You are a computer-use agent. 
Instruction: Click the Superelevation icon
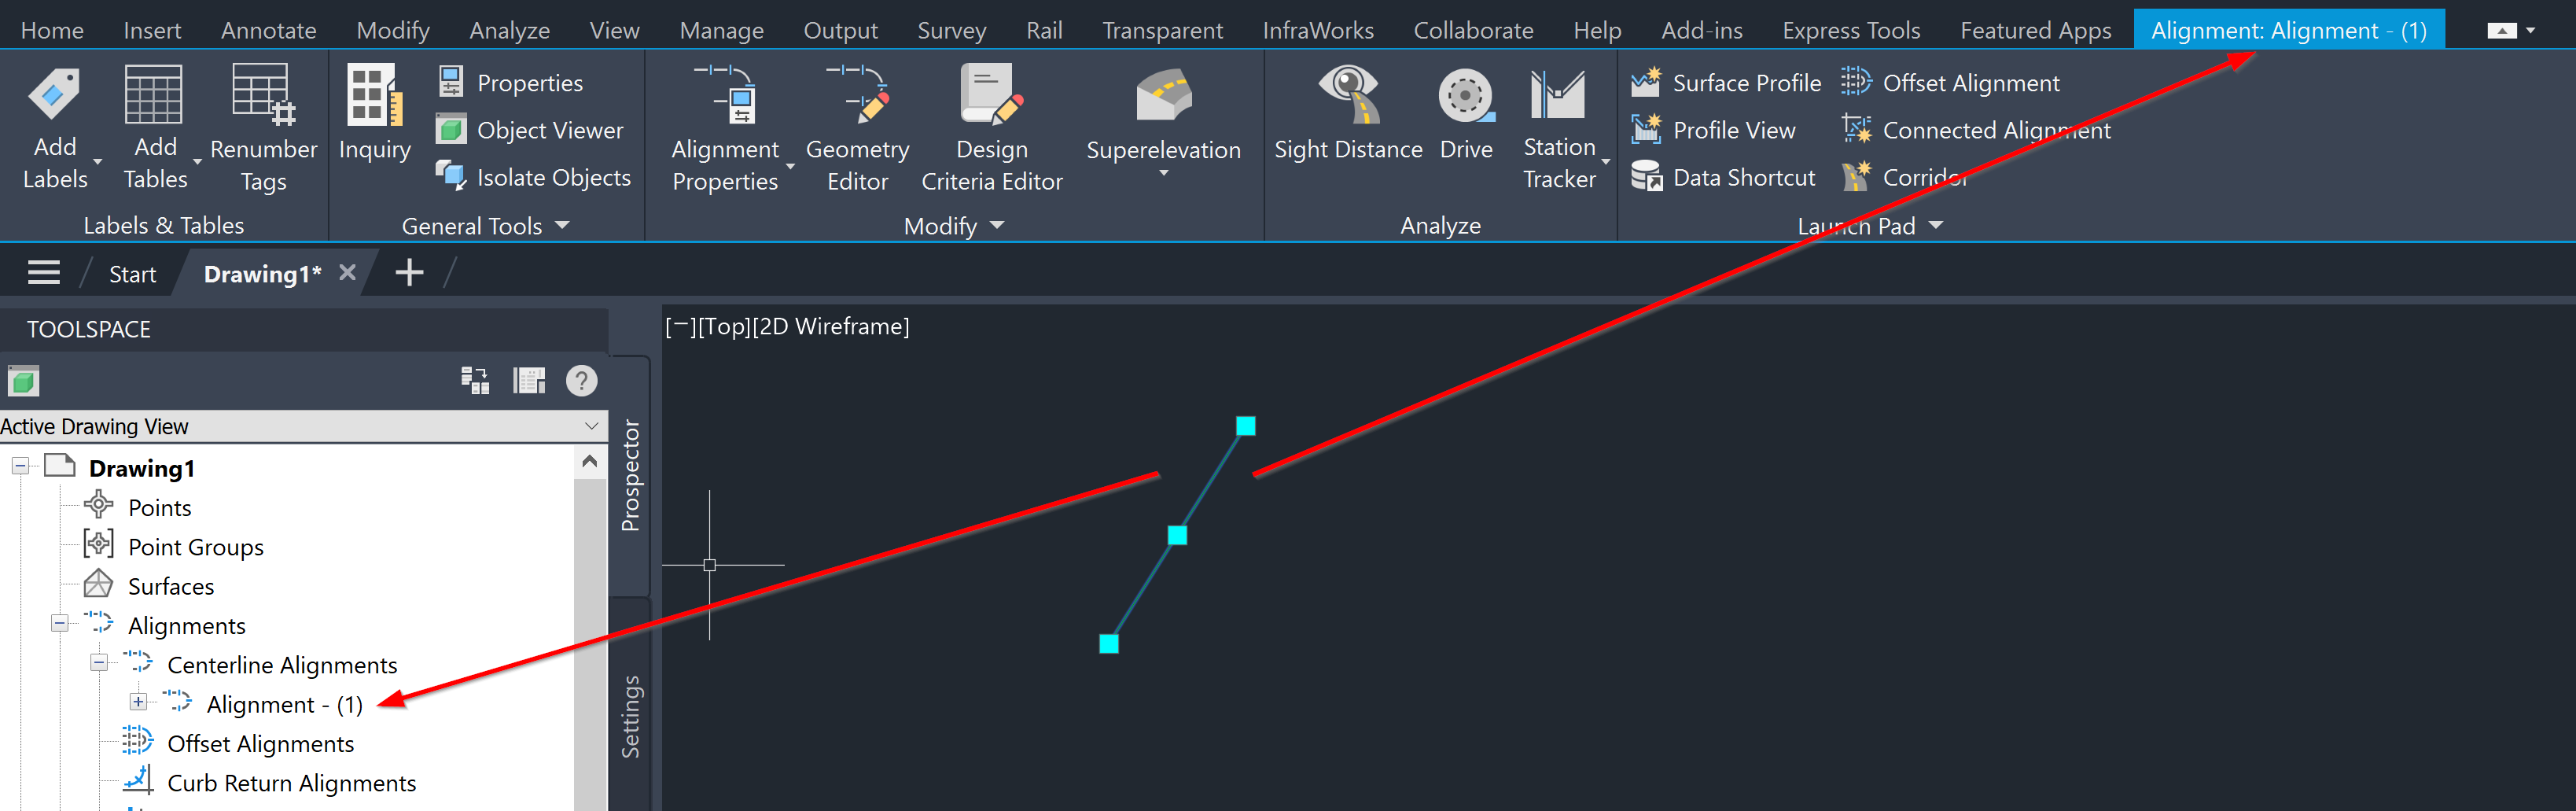pos(1163,97)
